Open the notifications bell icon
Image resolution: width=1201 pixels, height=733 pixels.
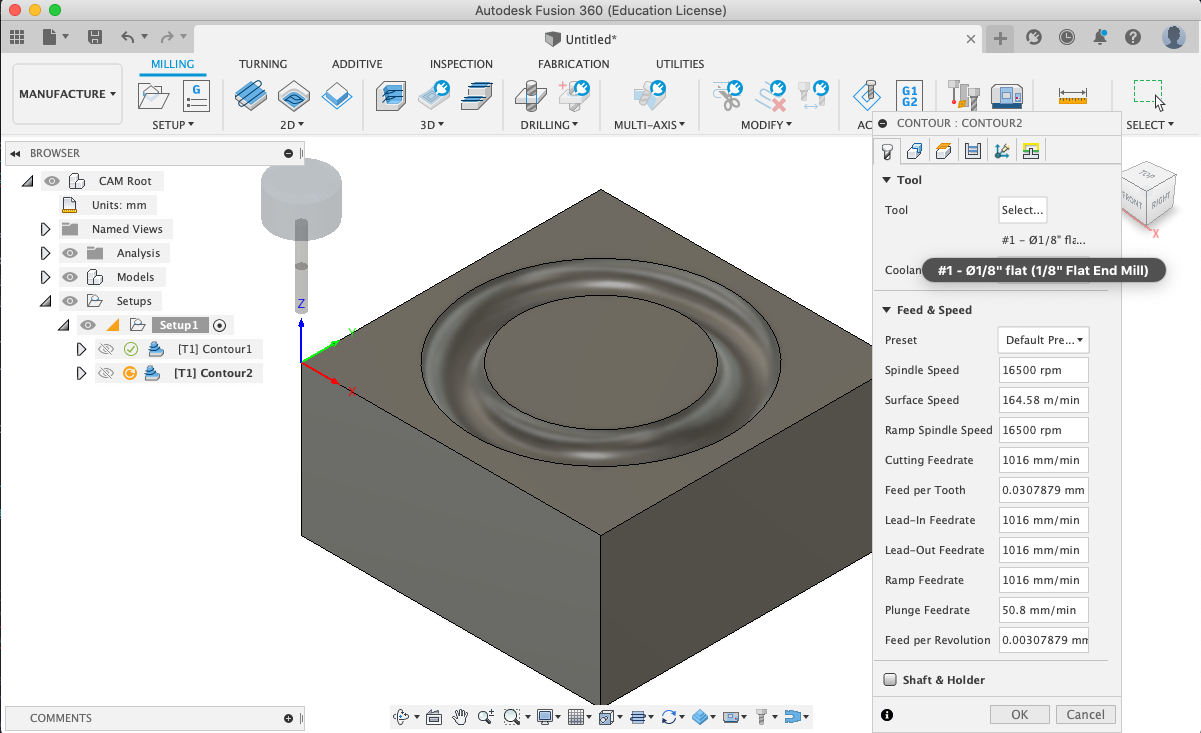1100,37
